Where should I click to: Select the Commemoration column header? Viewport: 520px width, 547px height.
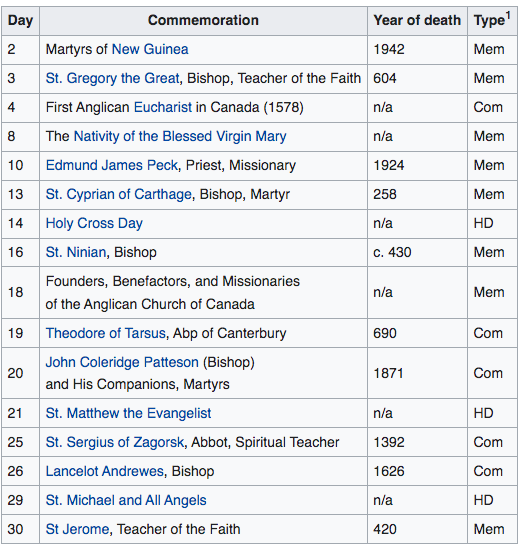pyautogui.click(x=203, y=21)
